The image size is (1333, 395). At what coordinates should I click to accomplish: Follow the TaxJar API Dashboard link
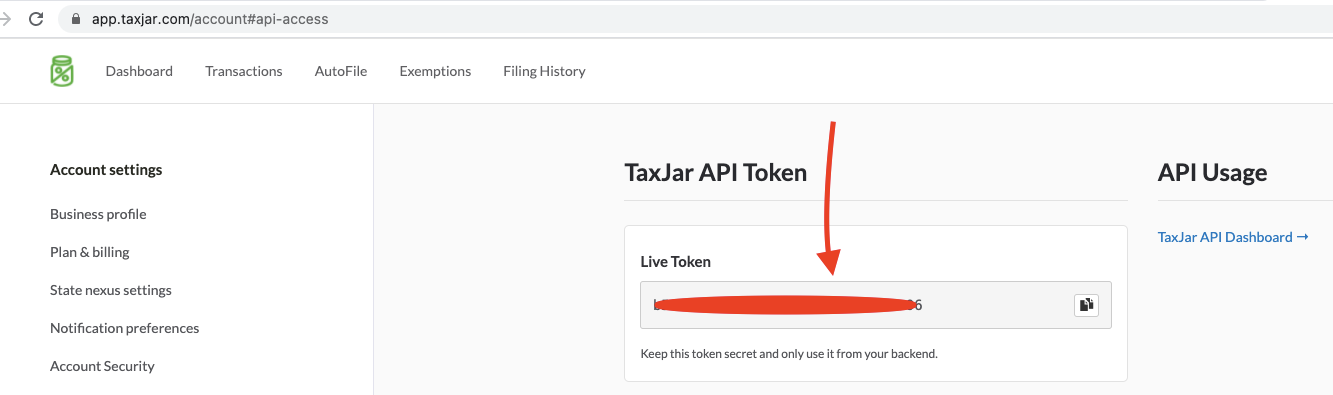click(x=1233, y=237)
